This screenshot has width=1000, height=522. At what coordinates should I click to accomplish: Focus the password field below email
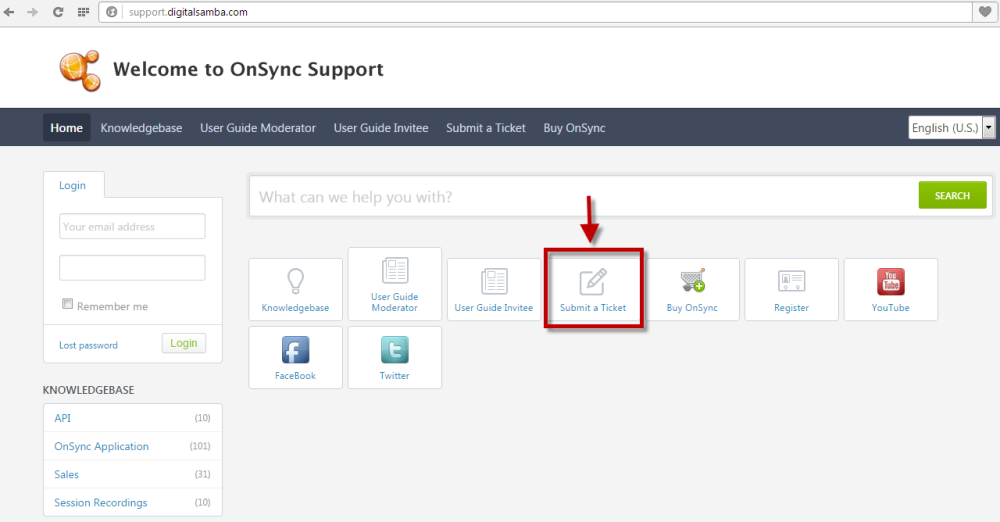pyautogui.click(x=132, y=267)
